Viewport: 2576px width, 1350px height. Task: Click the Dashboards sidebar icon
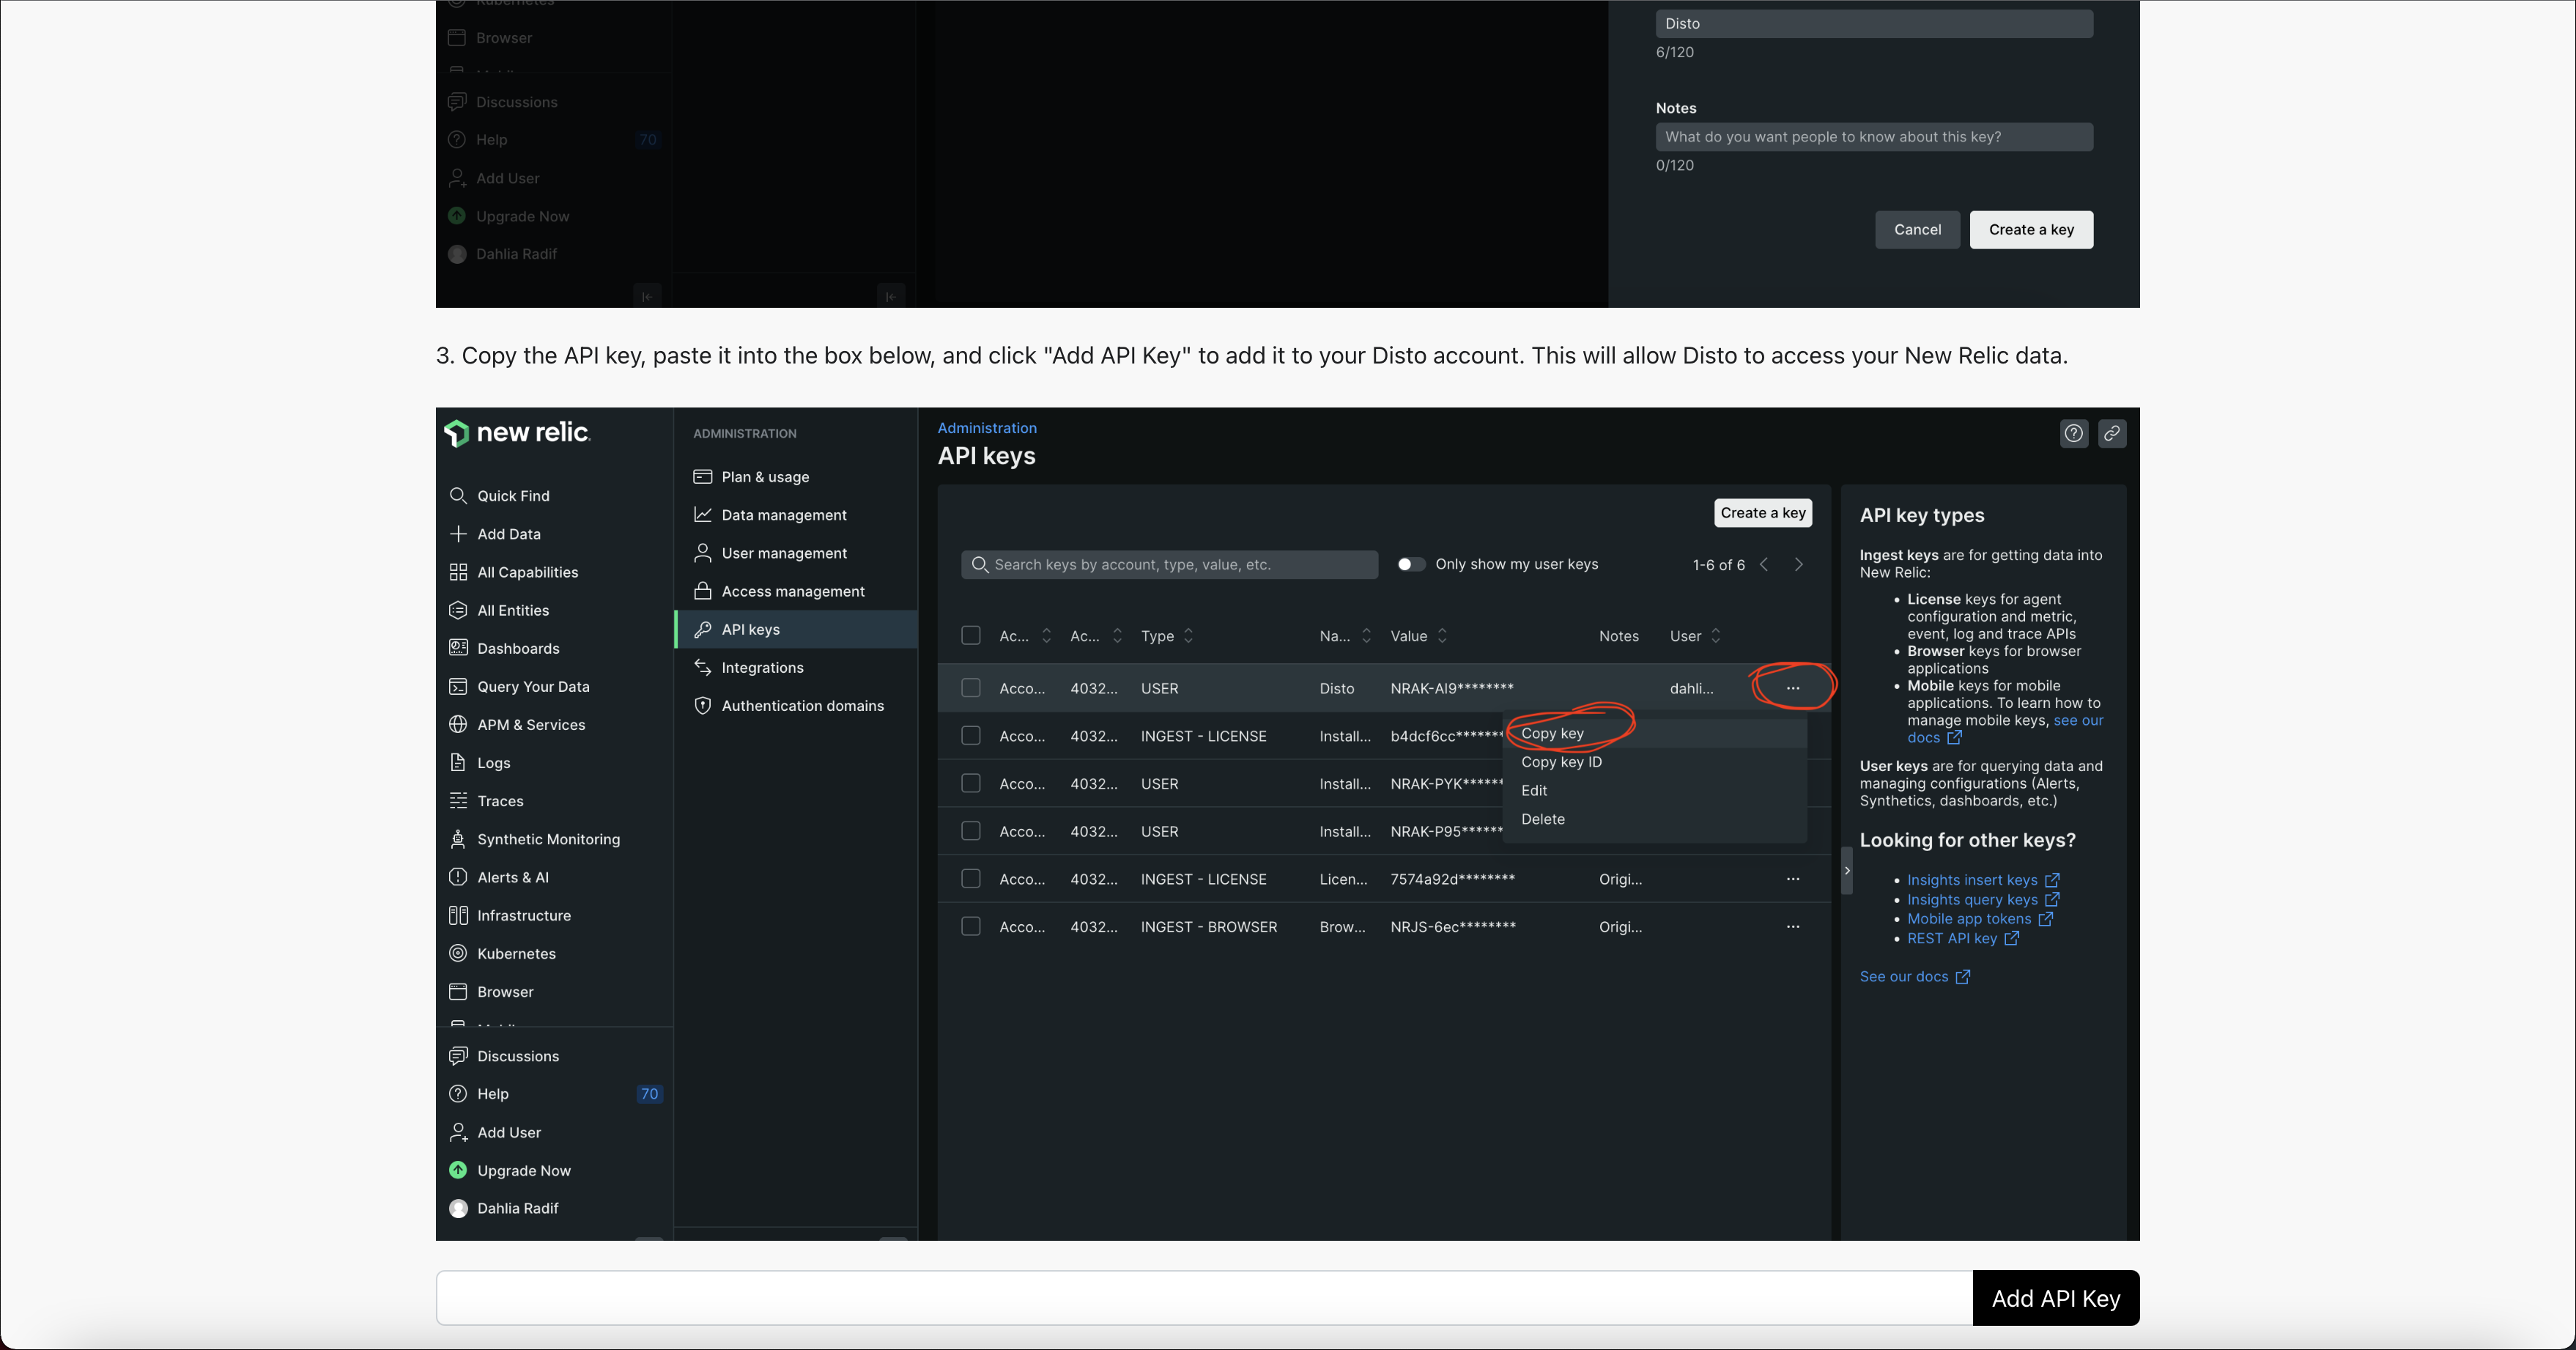(458, 648)
